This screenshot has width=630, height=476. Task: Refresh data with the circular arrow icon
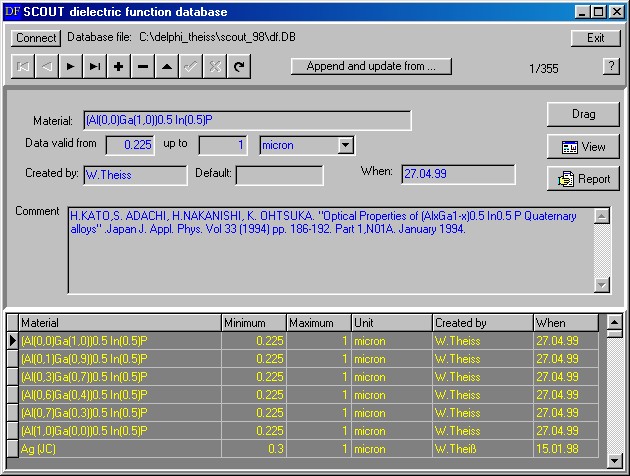(x=238, y=67)
